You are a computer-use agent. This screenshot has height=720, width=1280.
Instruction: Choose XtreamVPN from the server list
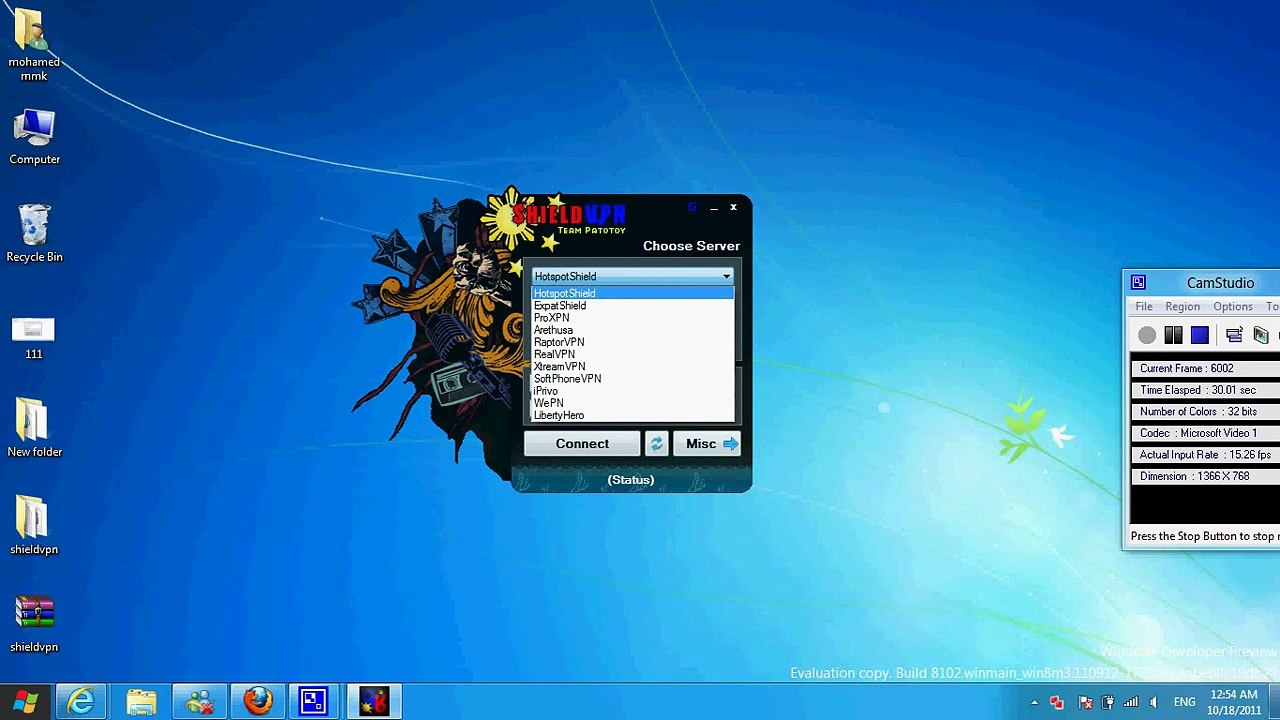(632, 367)
